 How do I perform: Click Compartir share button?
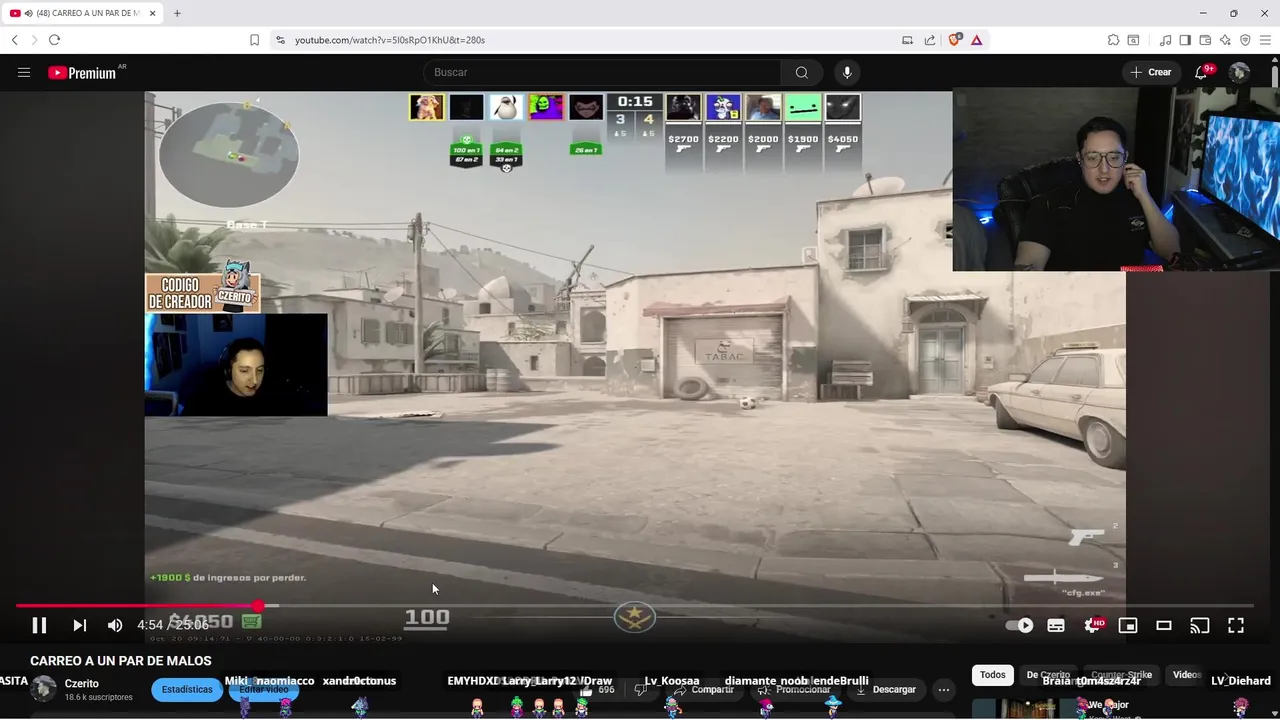pos(703,689)
